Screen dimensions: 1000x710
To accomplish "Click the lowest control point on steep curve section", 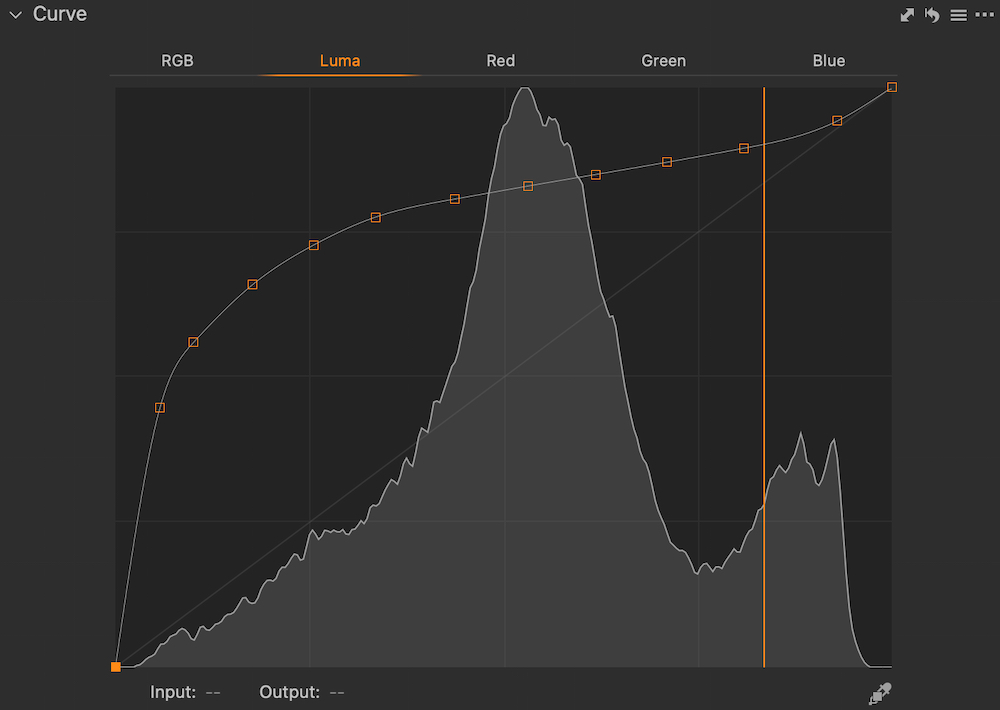I will coord(160,408).
